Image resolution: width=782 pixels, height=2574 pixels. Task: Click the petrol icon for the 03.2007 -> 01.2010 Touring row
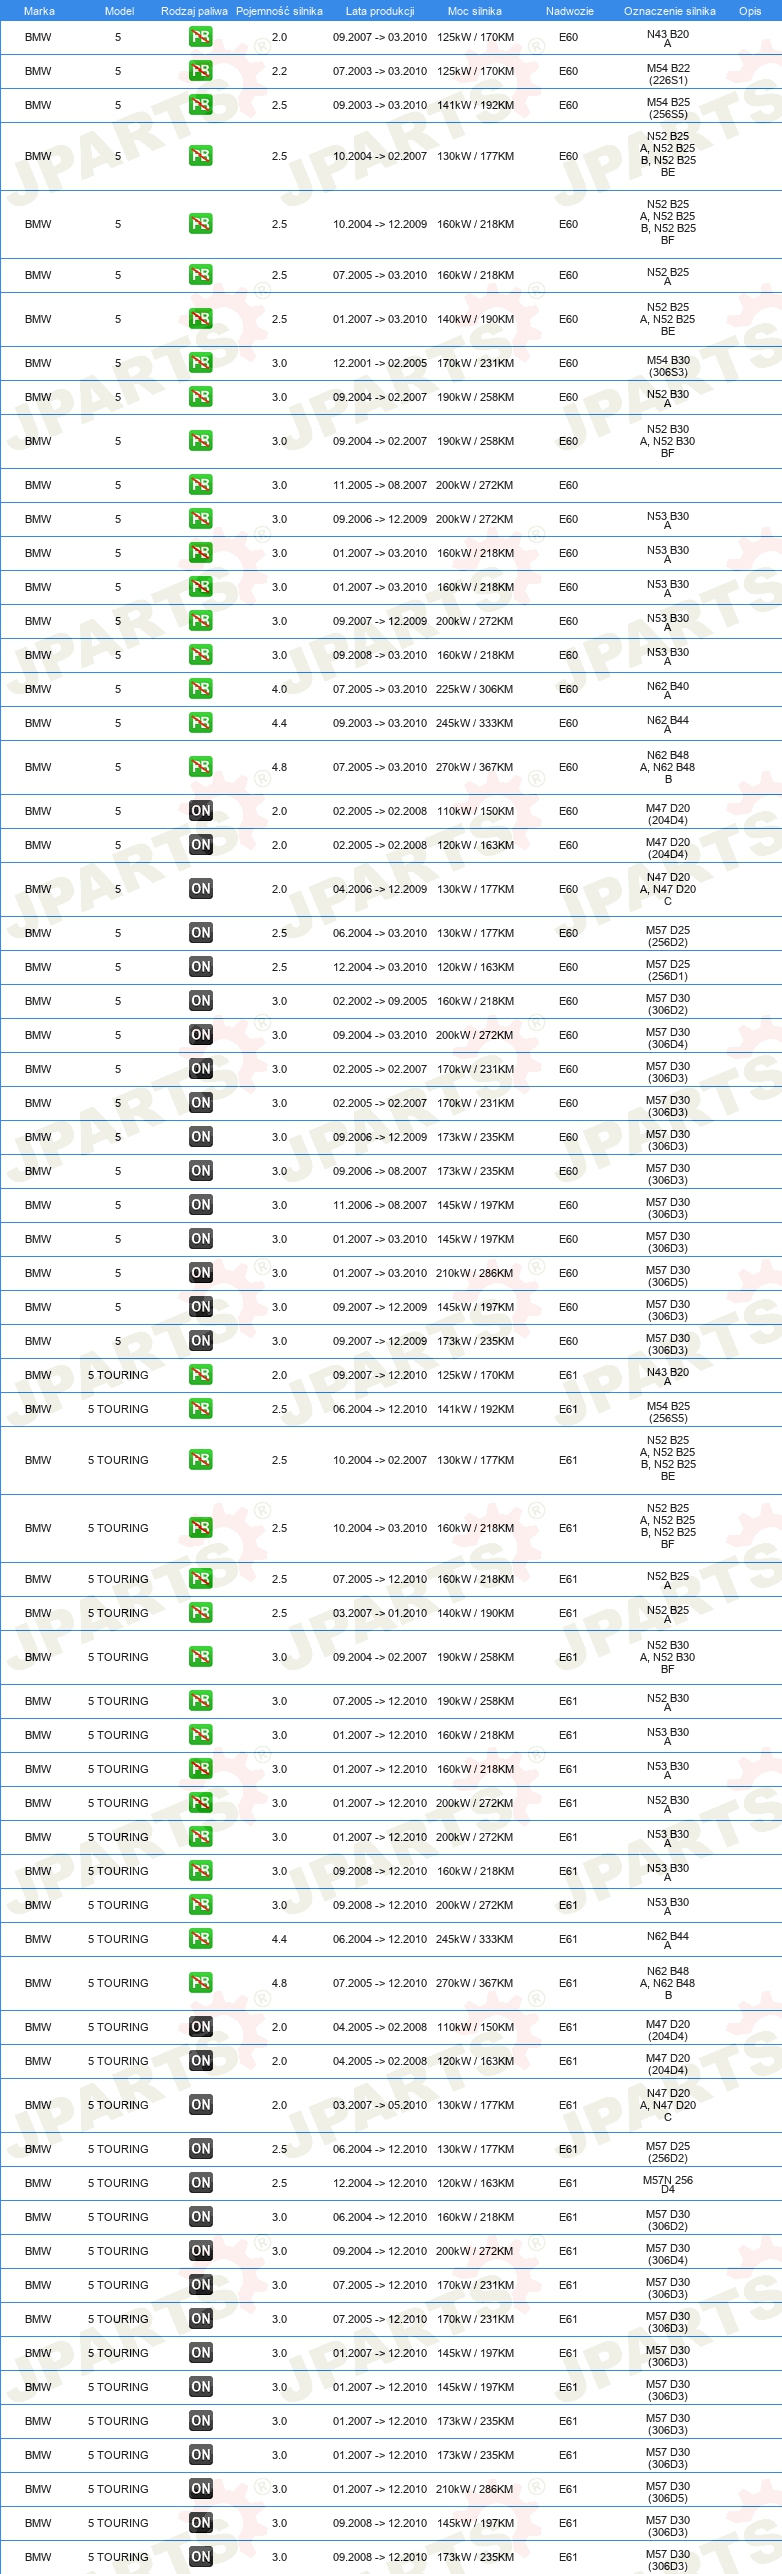pos(200,1613)
